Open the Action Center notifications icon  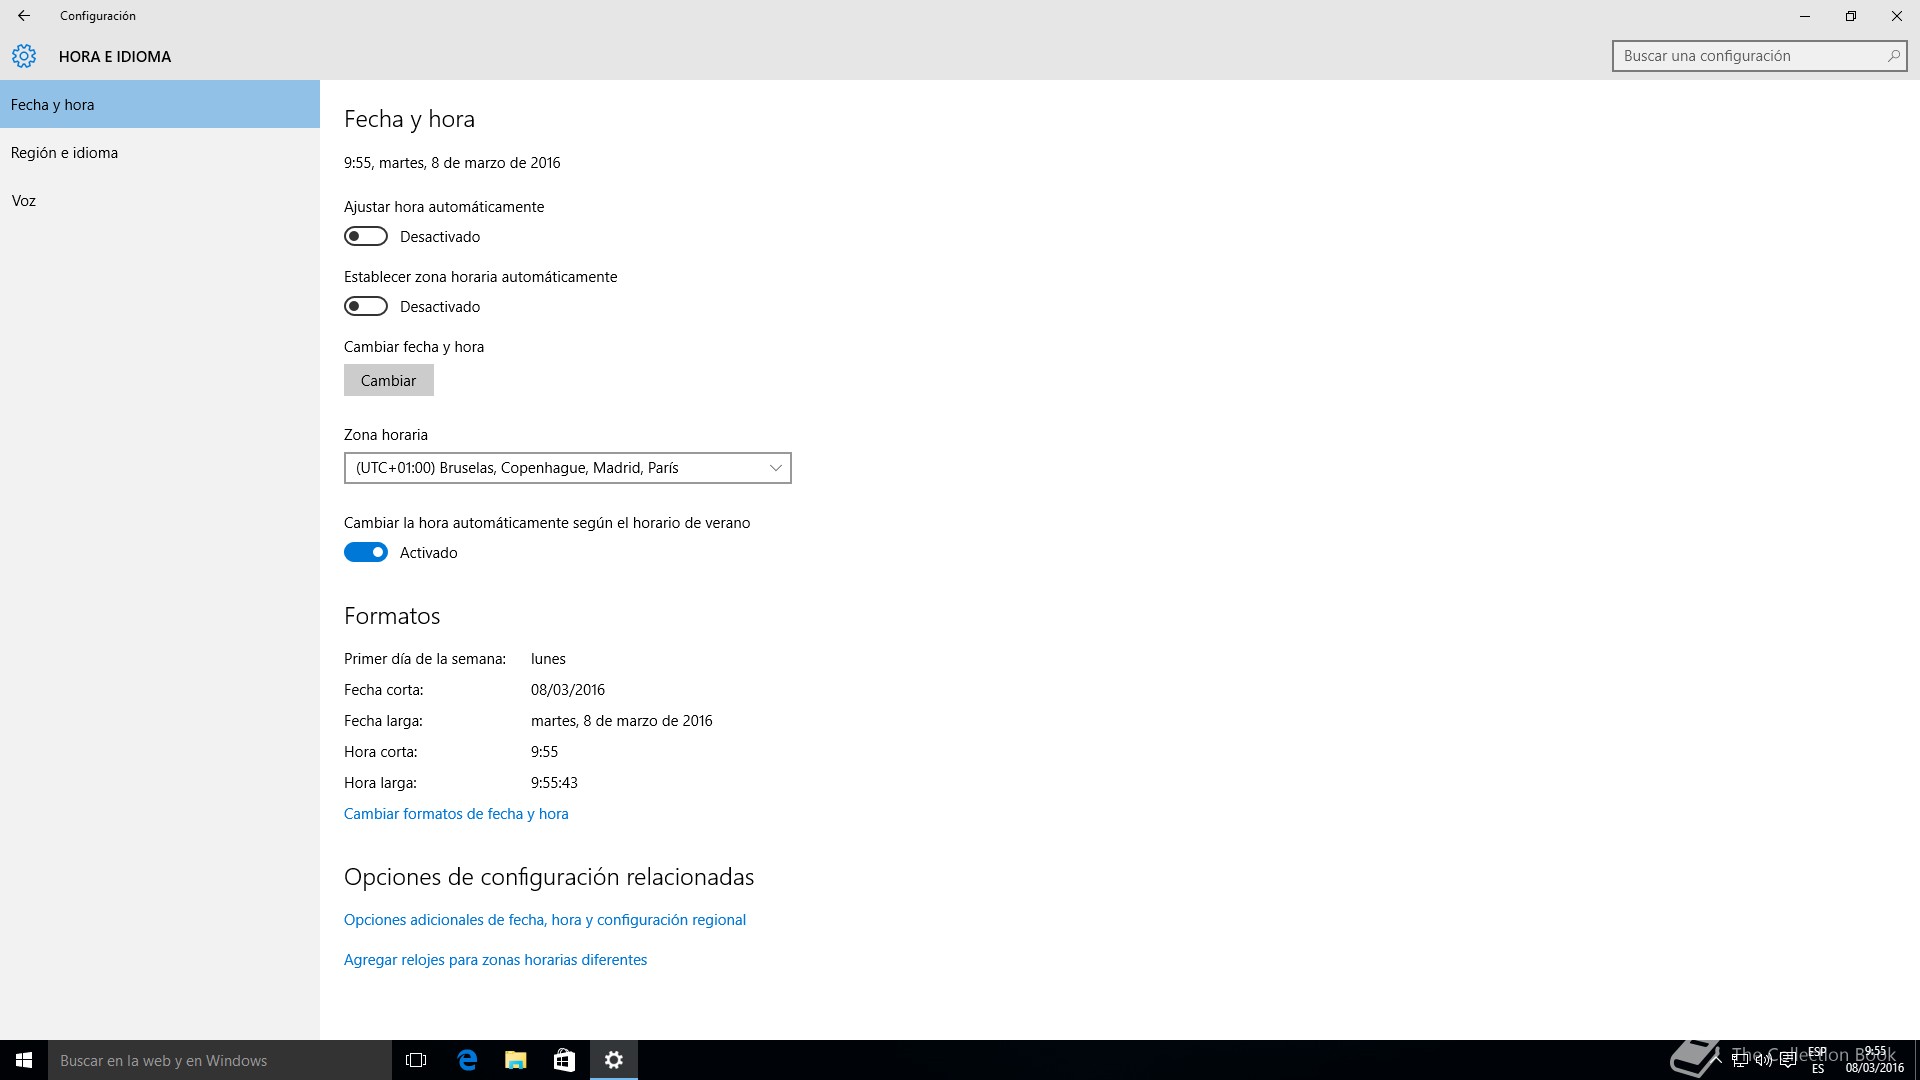[x=1788, y=1060]
